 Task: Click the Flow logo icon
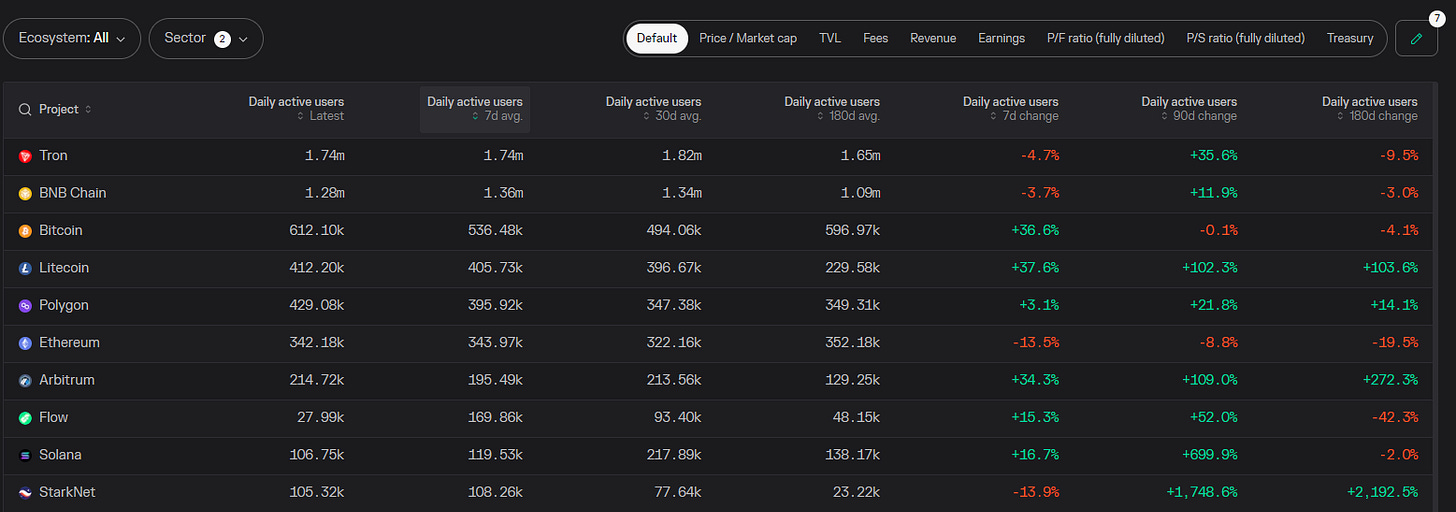tap(25, 418)
